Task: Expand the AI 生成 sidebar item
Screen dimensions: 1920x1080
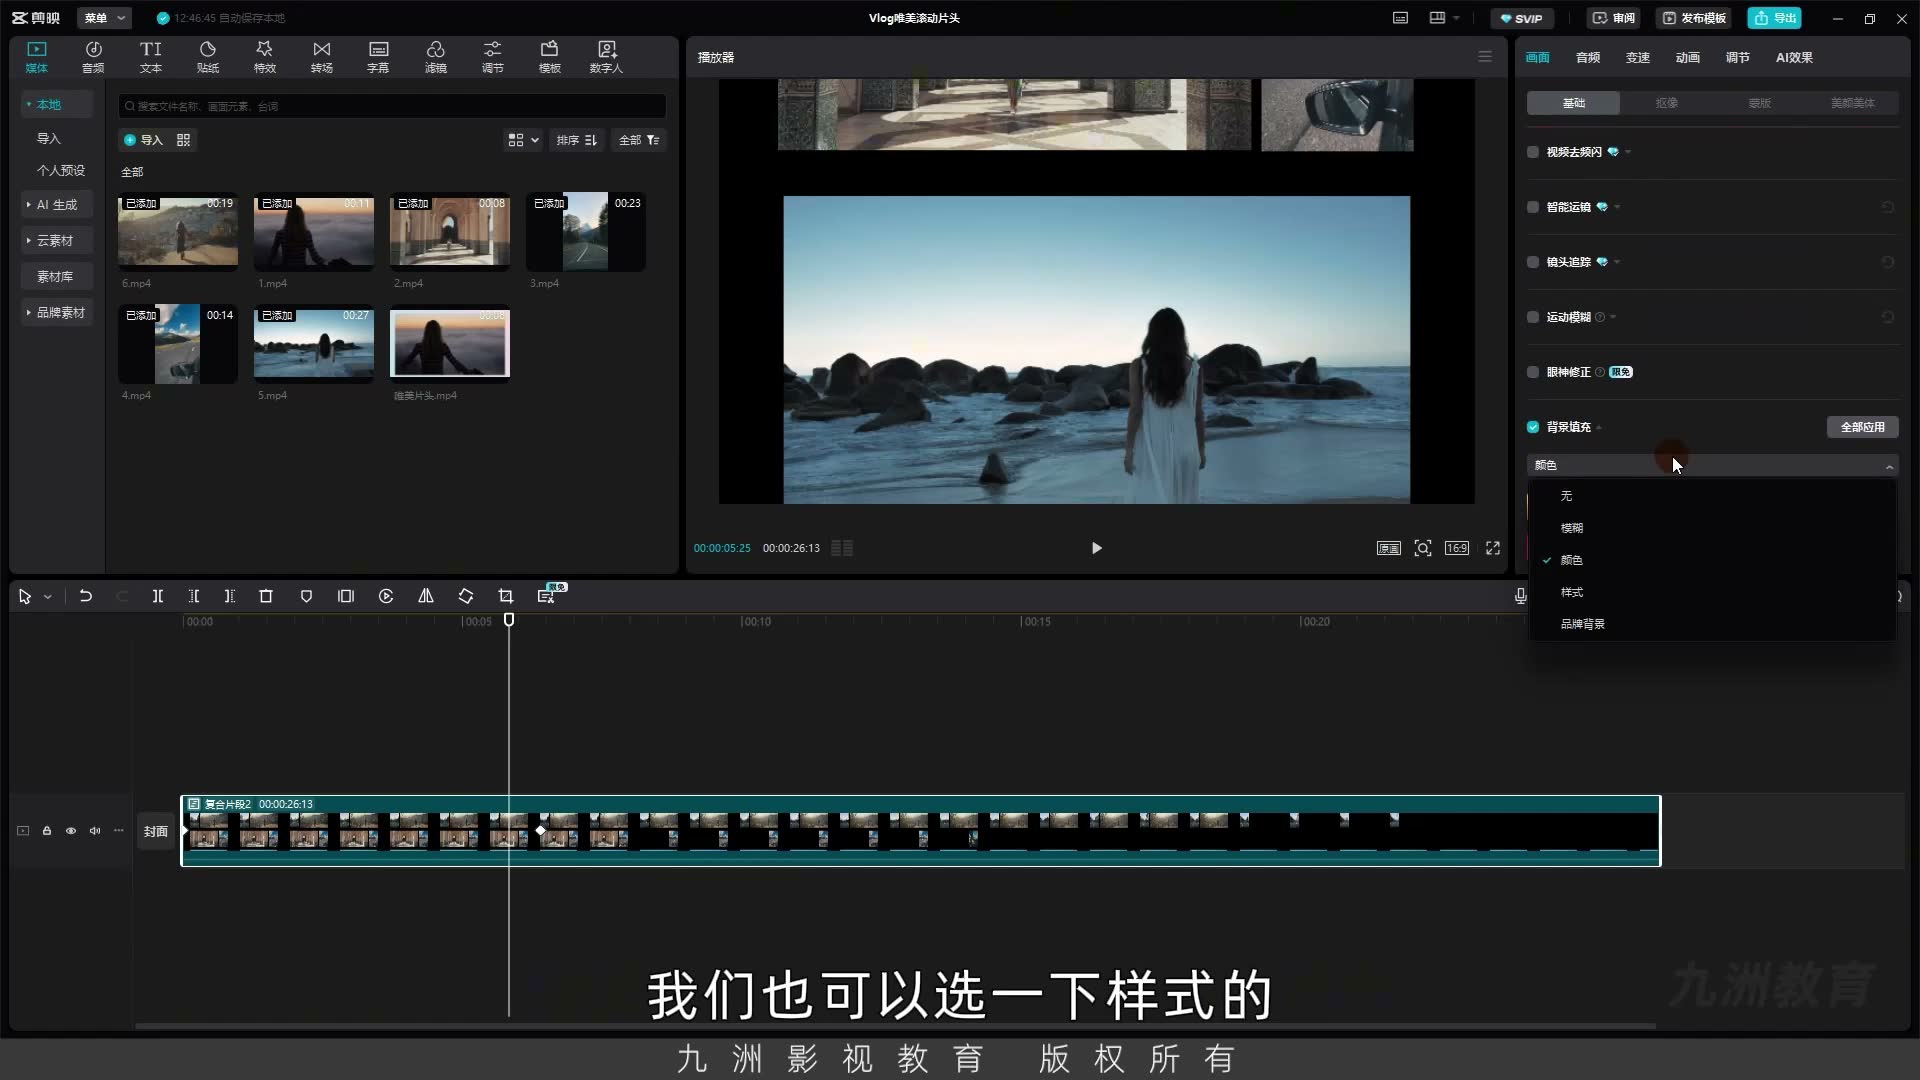Action: pos(57,205)
